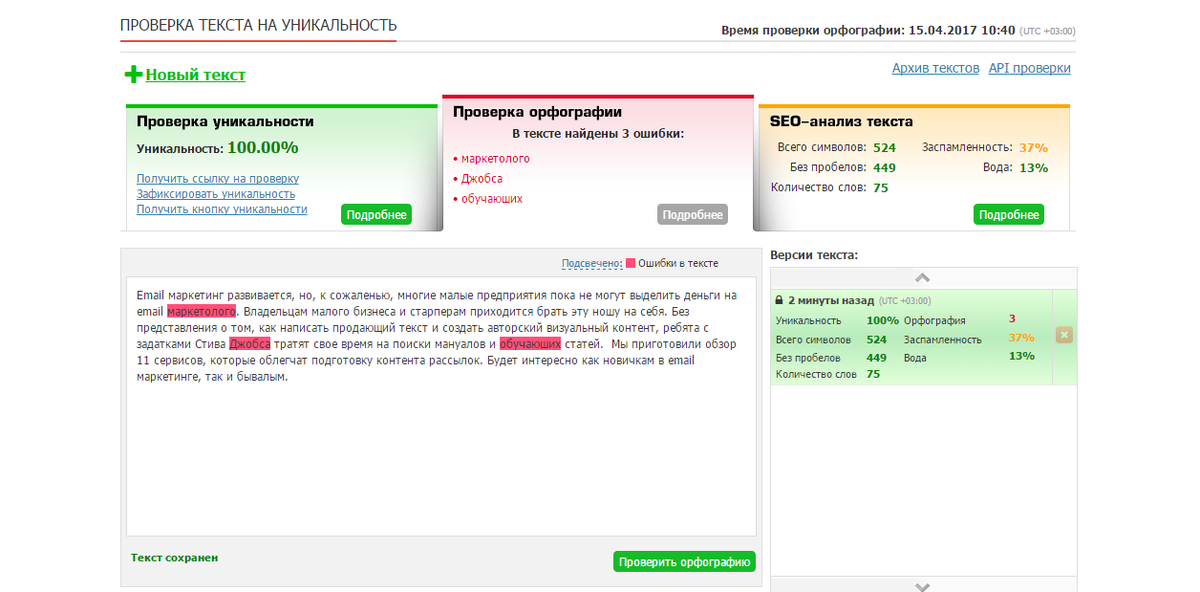
Task: Click the 100.00% uniqueness value
Action: pos(263,148)
